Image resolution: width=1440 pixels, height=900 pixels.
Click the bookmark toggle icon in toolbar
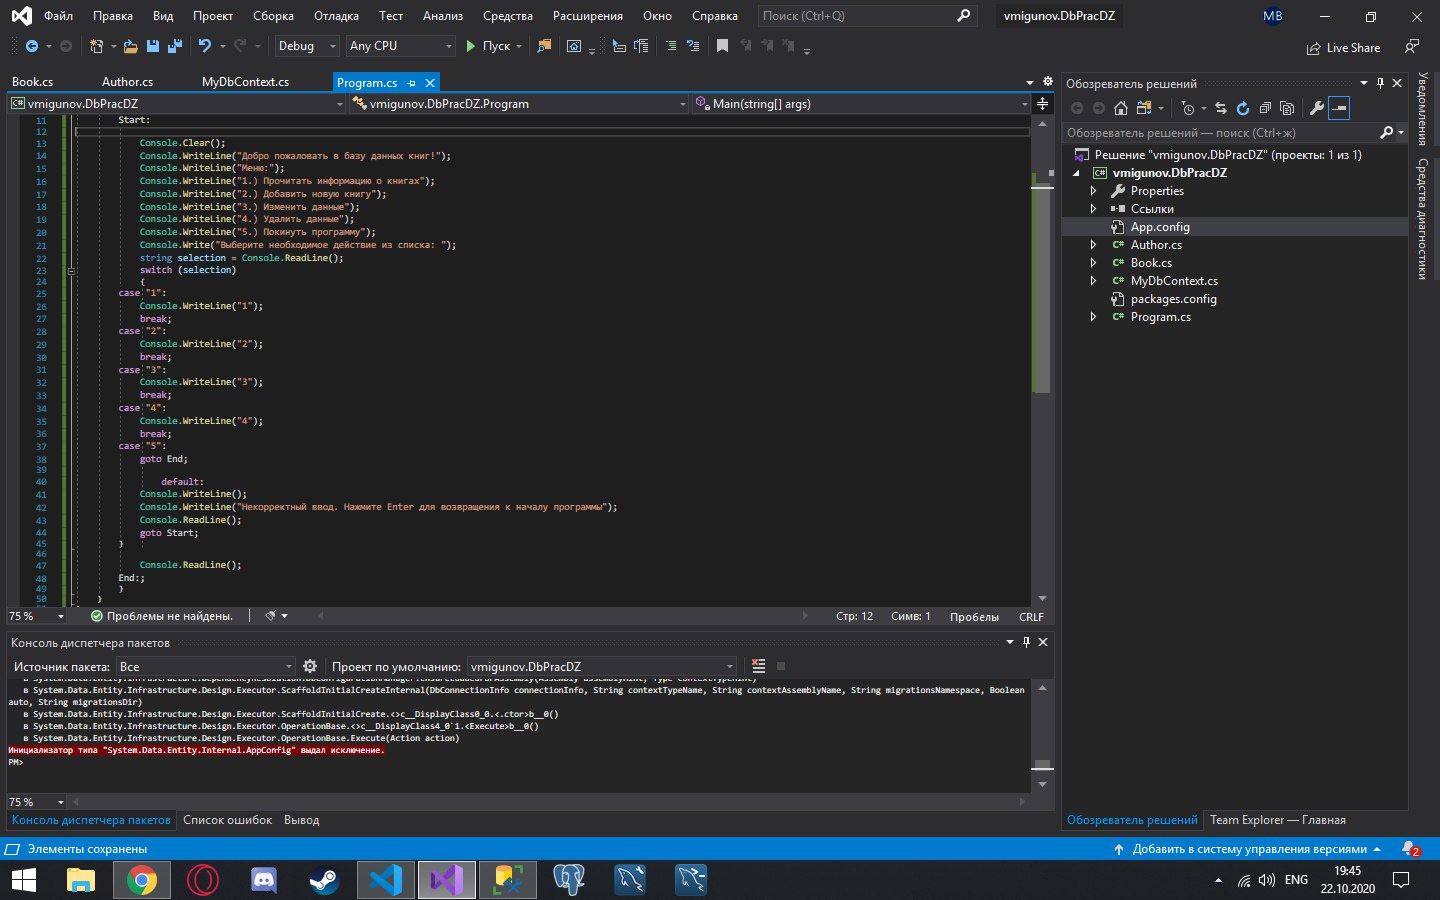click(722, 46)
